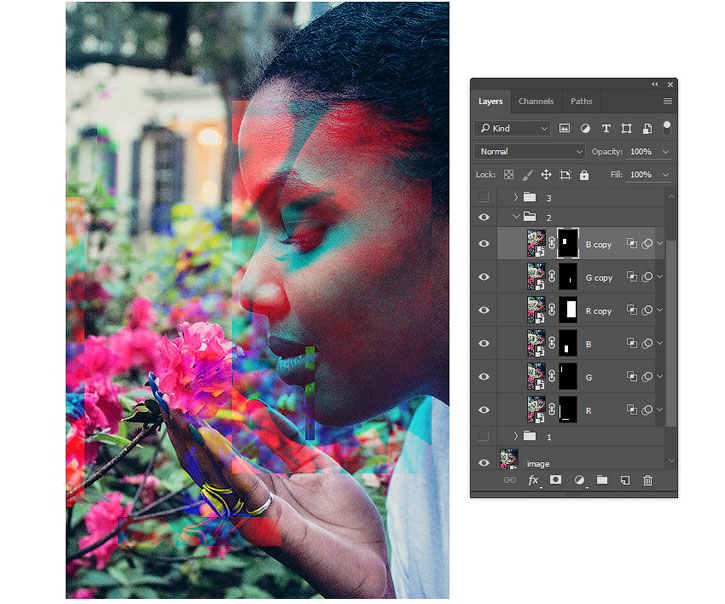Select the G copy layer name
Image resolution: width=725 pixels, height=604 pixels.
click(x=599, y=277)
